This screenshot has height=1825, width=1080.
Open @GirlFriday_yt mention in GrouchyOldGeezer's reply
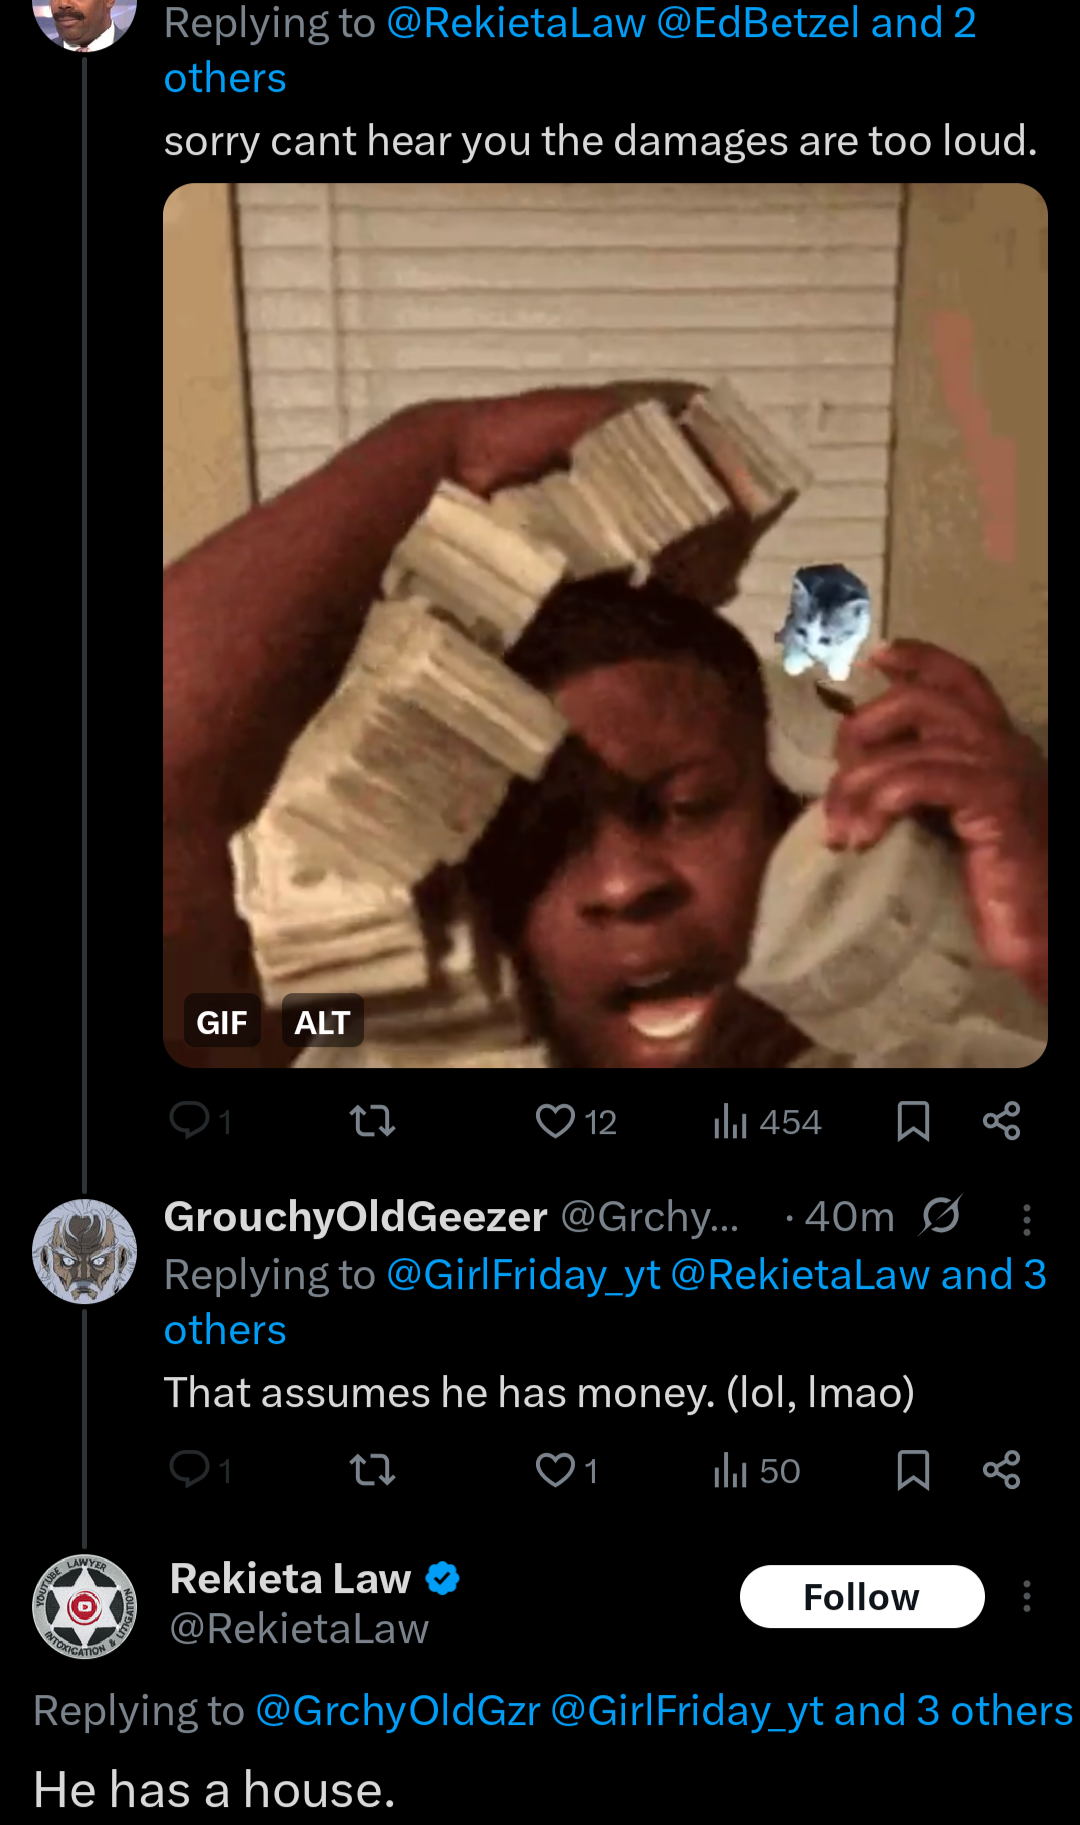[x=523, y=1275]
